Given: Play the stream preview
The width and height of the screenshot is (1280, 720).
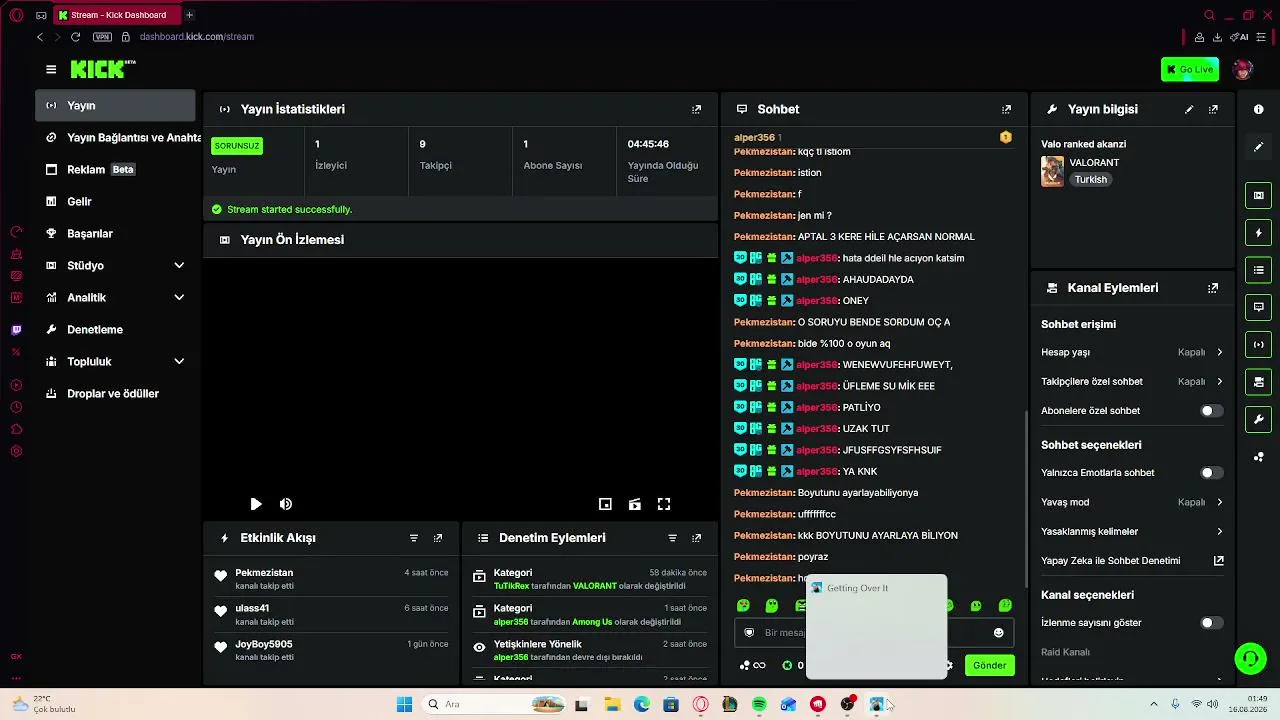Looking at the screenshot, I should click(256, 504).
